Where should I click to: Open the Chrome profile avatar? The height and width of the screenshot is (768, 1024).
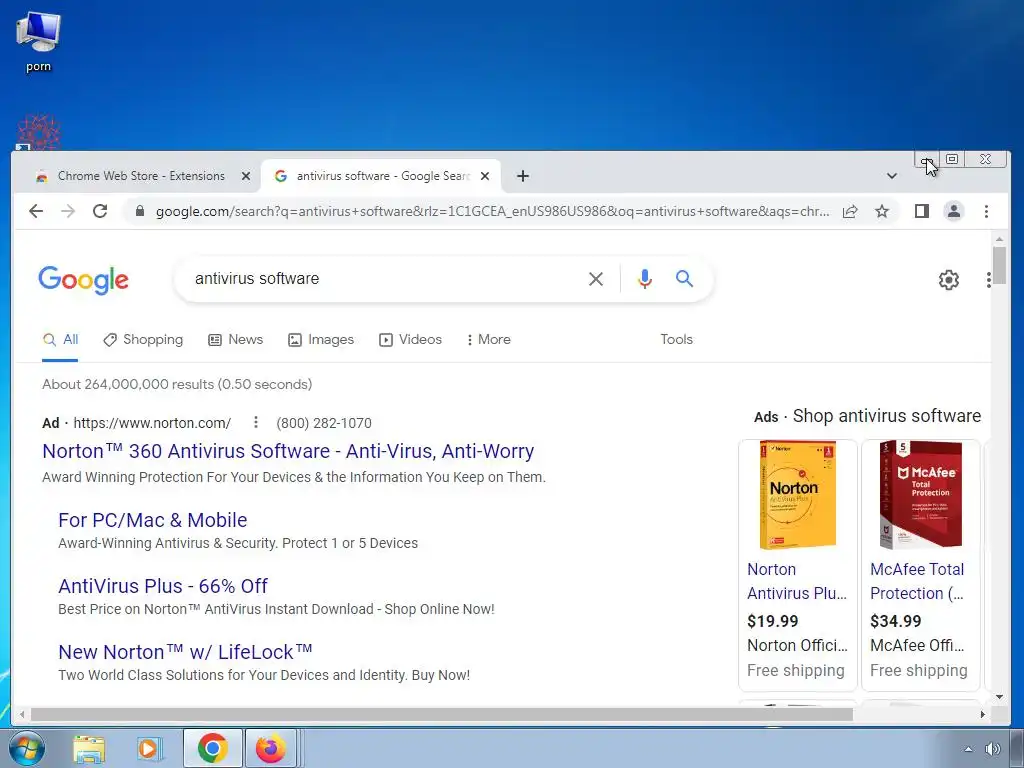(x=953, y=211)
